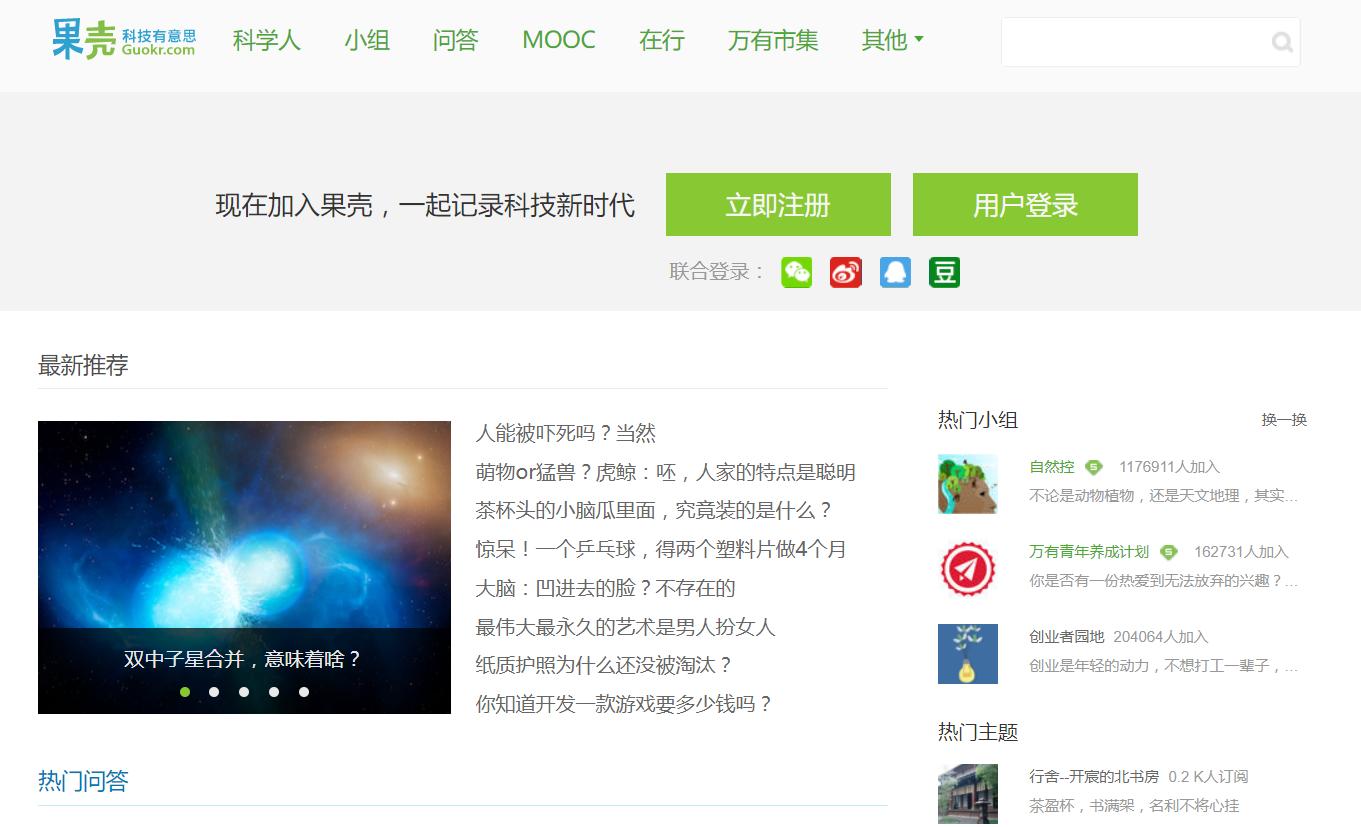This screenshot has width=1361, height=827.
Task: Click the 用户登录 button
Action: (x=1025, y=205)
